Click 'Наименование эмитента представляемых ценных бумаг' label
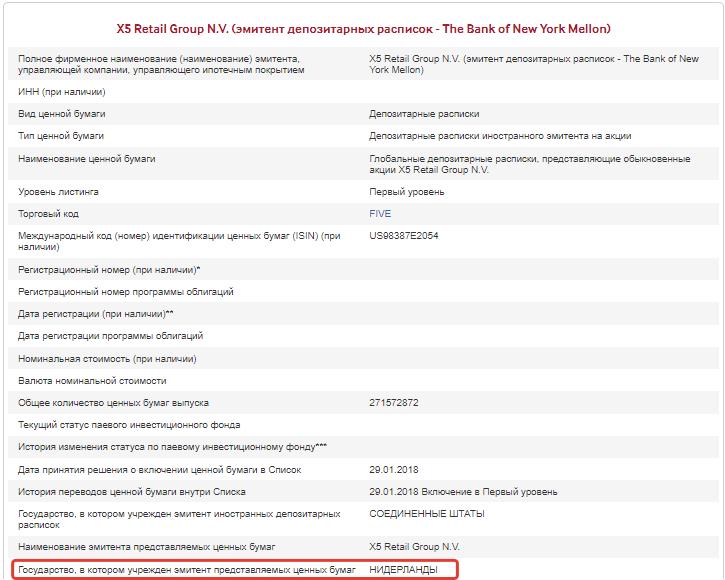The width and height of the screenshot is (725, 580). (x=146, y=547)
